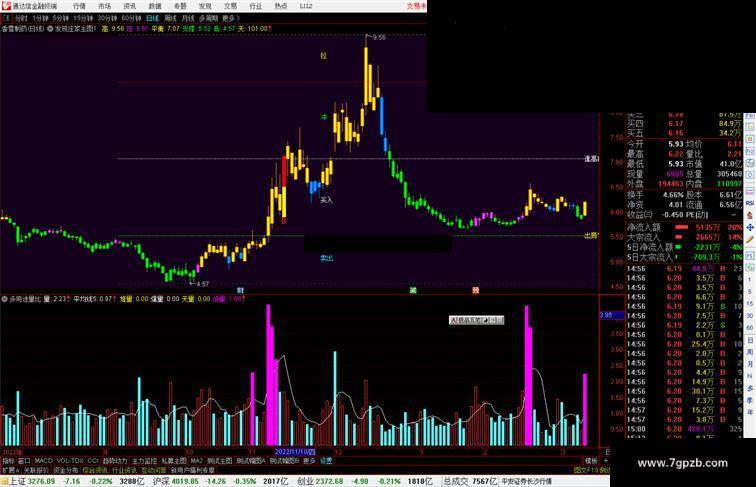Switch sub-chart to VOL-TDX indicator
Image resolution: width=756 pixels, height=487 pixels.
(70, 461)
